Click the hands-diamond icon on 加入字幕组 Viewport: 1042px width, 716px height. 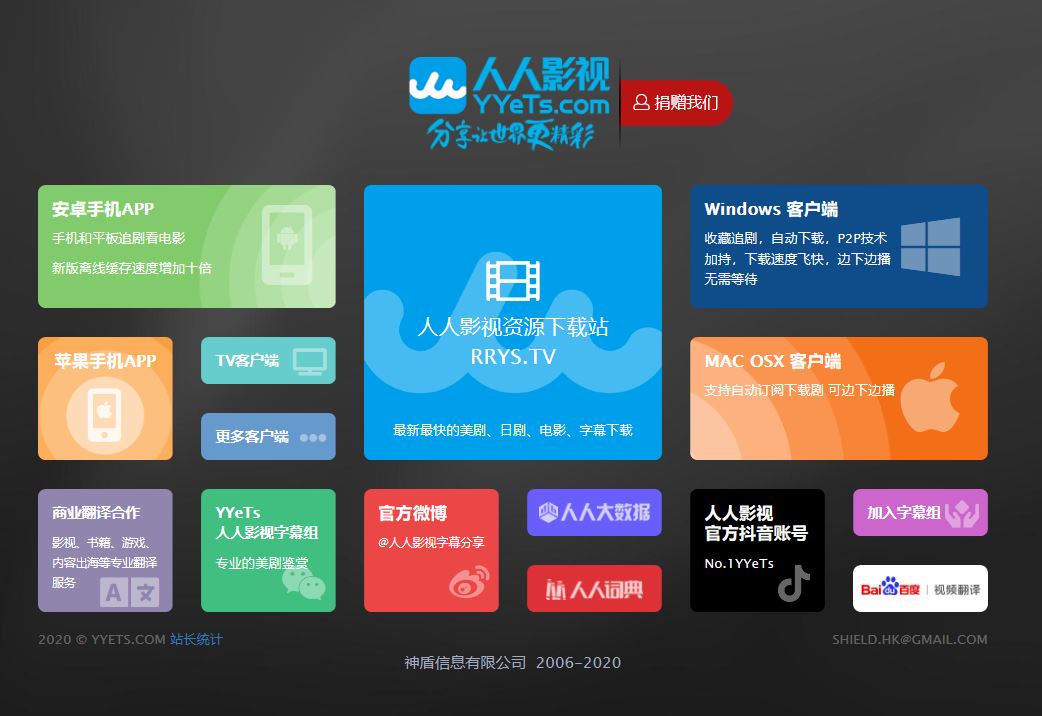click(x=962, y=513)
